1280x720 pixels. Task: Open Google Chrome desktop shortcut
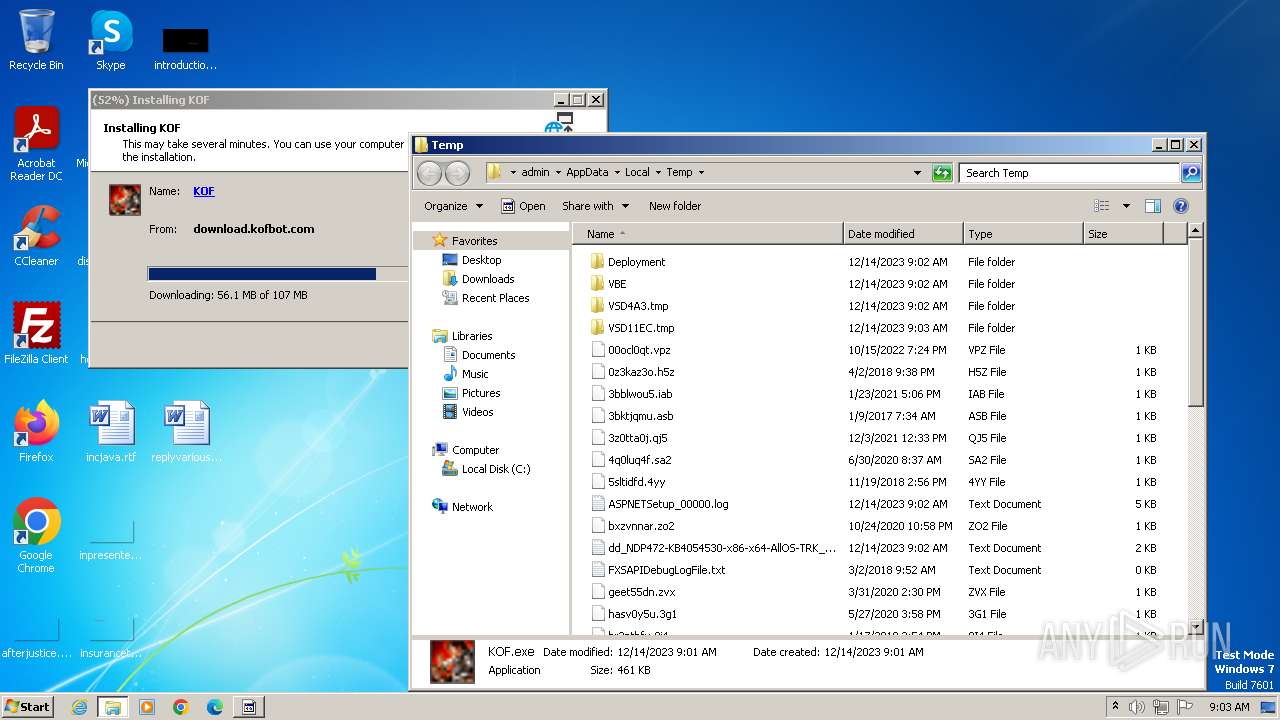click(36, 535)
